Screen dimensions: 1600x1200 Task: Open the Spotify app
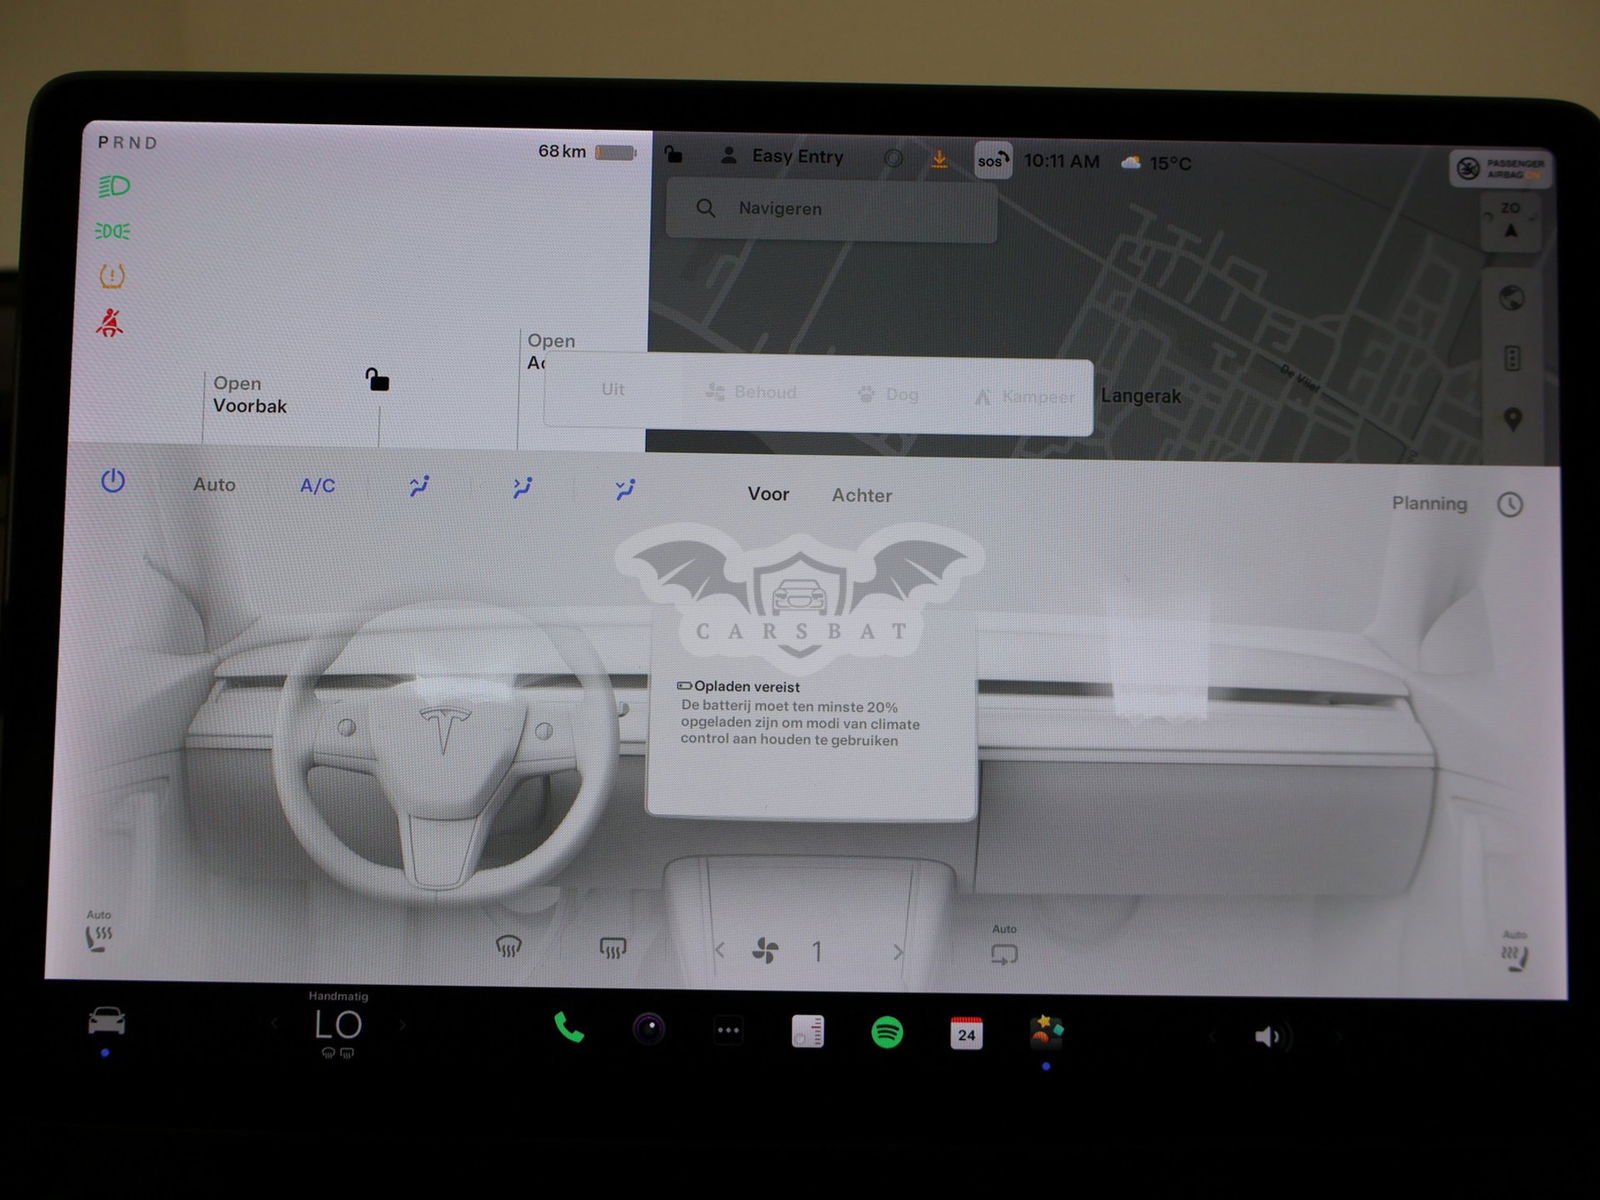click(887, 1032)
